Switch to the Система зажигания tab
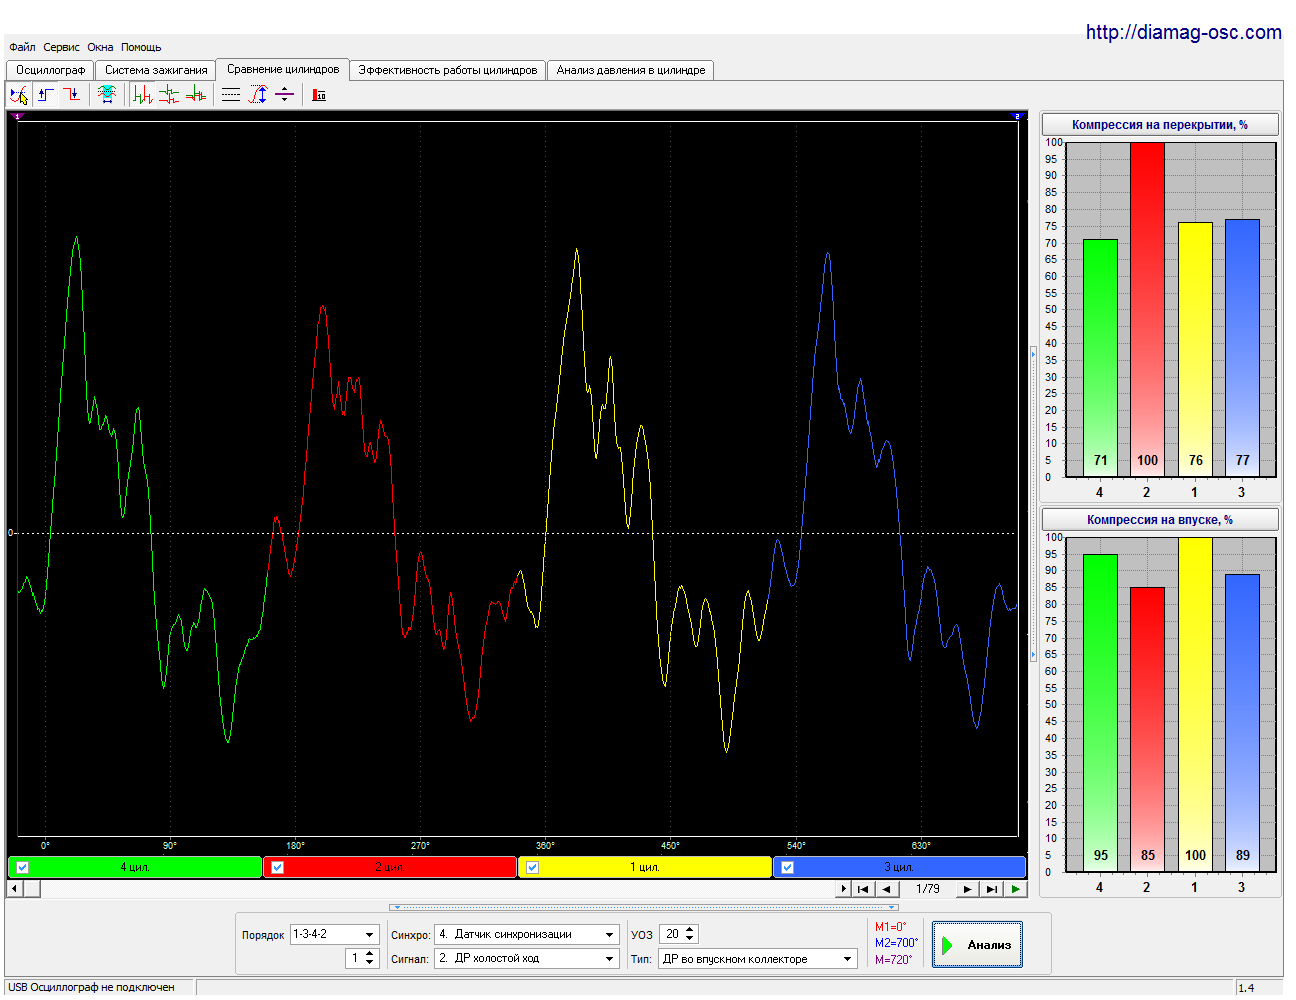The image size is (1296, 1000). (x=156, y=70)
